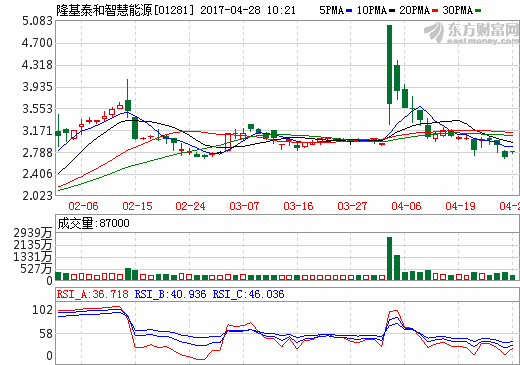Click the 03-16 date axis label

[298, 206]
